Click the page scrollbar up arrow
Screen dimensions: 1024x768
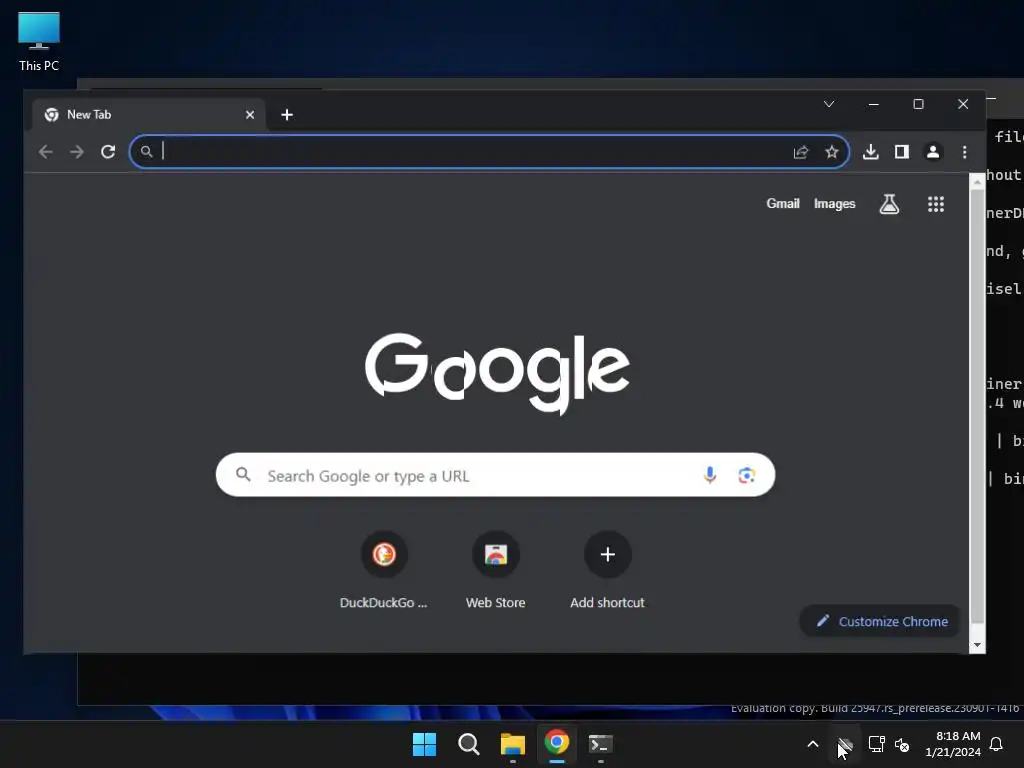pyautogui.click(x=977, y=182)
